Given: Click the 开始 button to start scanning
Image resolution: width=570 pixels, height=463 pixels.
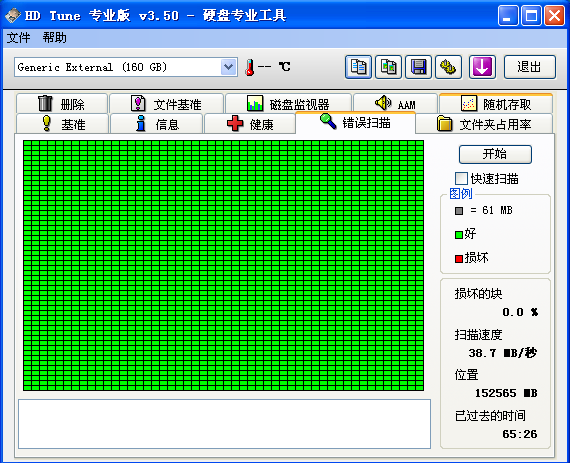Looking at the screenshot, I should point(495,154).
